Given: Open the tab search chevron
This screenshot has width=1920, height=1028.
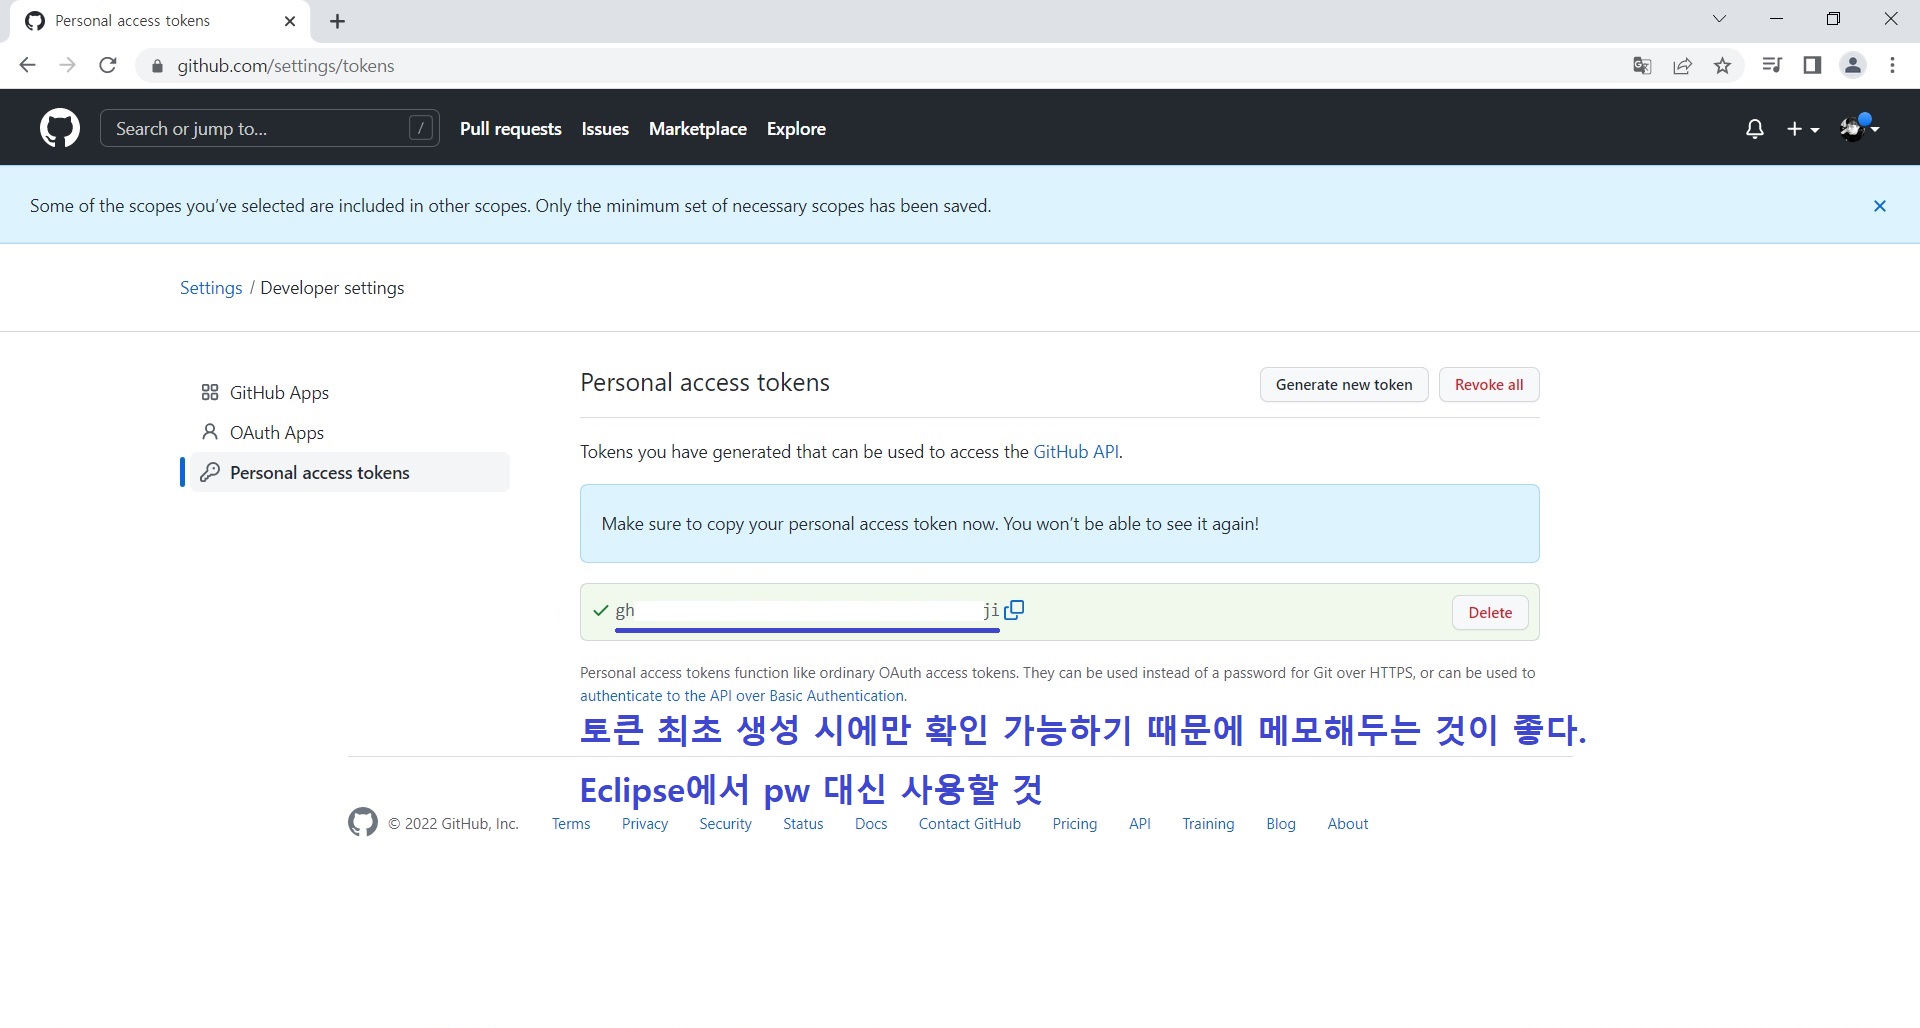Looking at the screenshot, I should (1719, 19).
